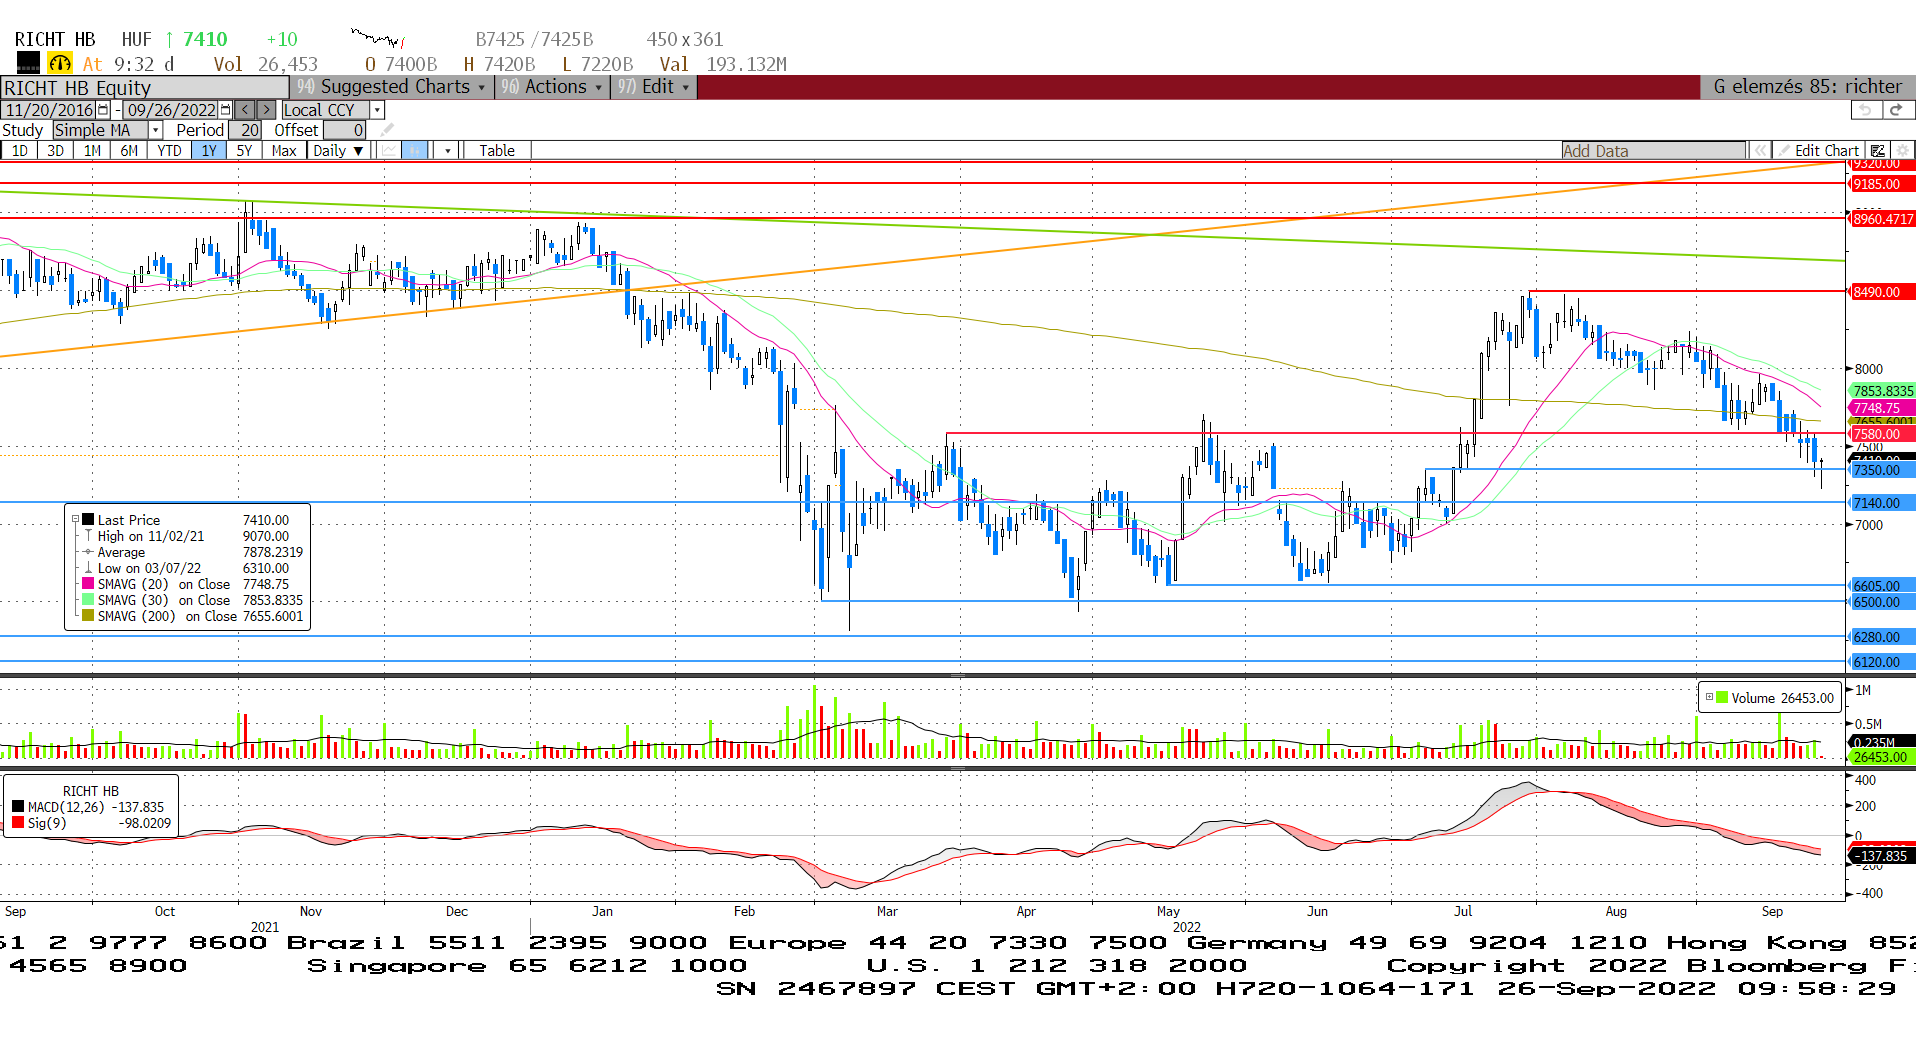Screen dimensions: 1916x1044
Task: Step the date range forward with the right arrow
Action: coord(266,110)
